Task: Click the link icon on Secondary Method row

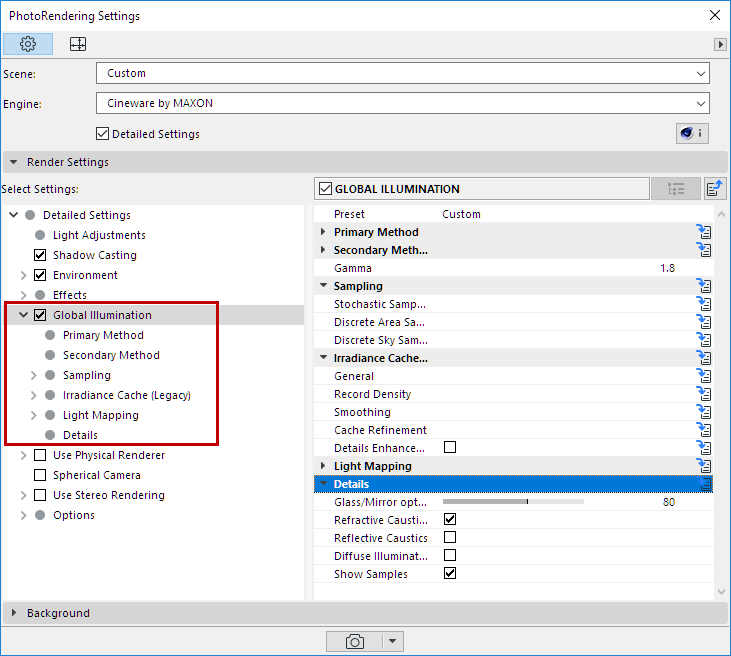Action: pos(704,250)
